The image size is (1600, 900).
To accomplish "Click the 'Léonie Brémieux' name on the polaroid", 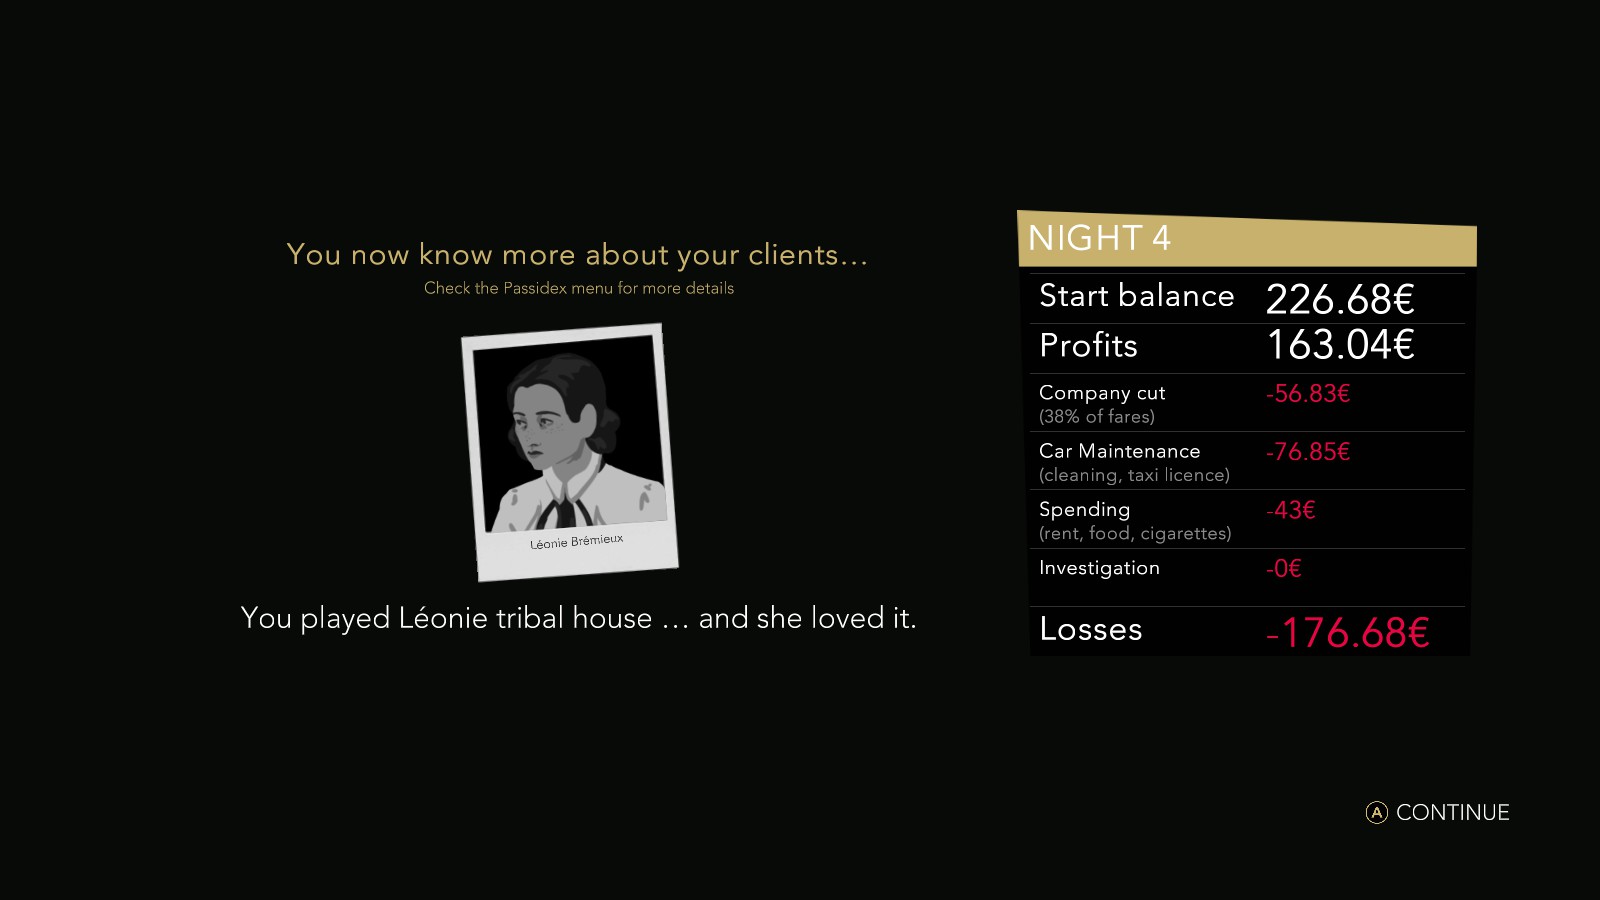I will tap(577, 542).
